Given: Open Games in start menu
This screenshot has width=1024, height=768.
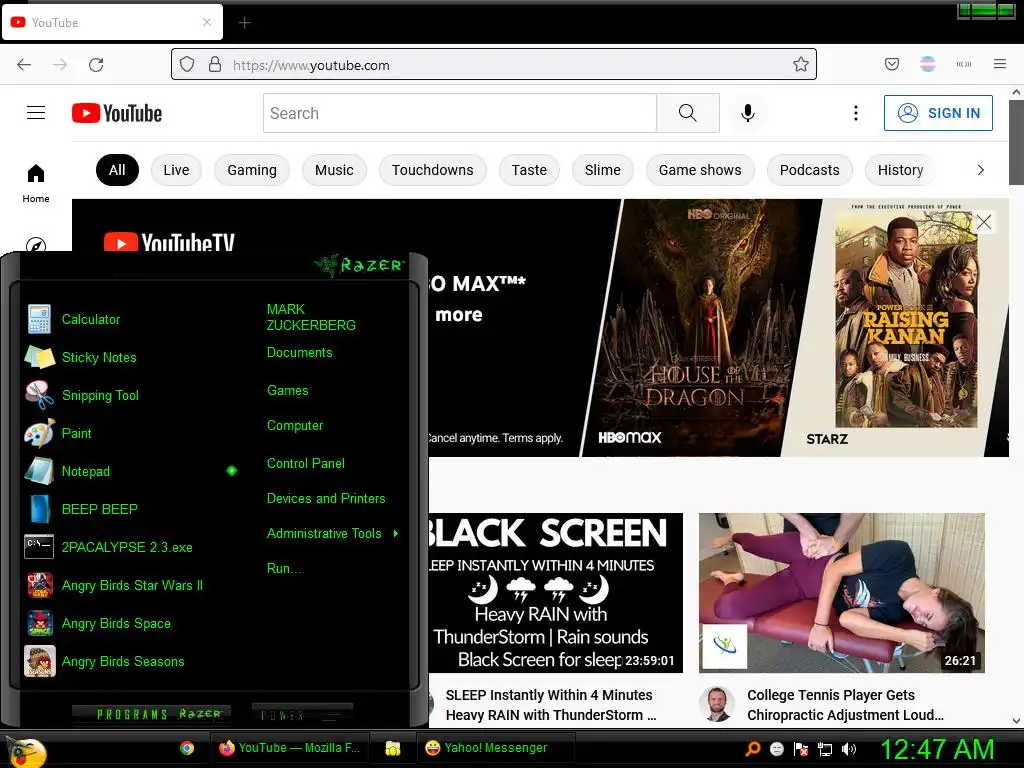Looking at the screenshot, I should pyautogui.click(x=287, y=391).
